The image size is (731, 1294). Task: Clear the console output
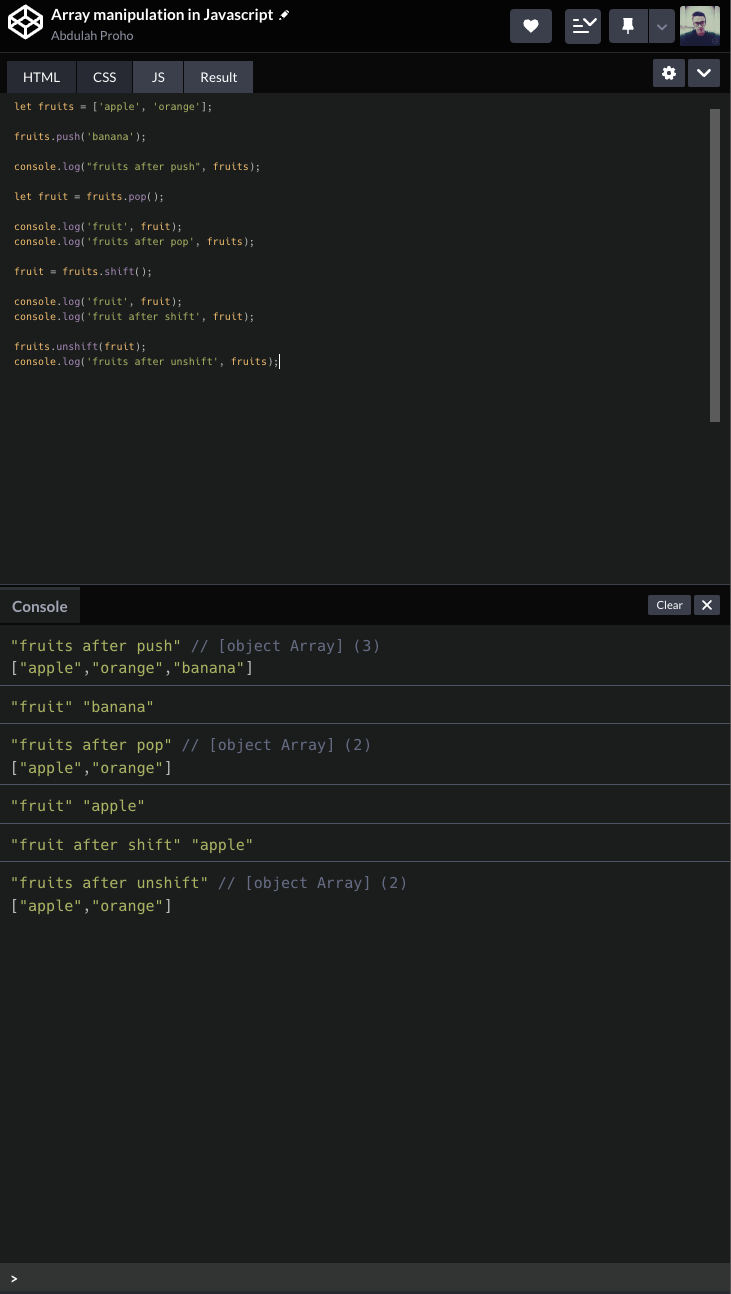(669, 605)
